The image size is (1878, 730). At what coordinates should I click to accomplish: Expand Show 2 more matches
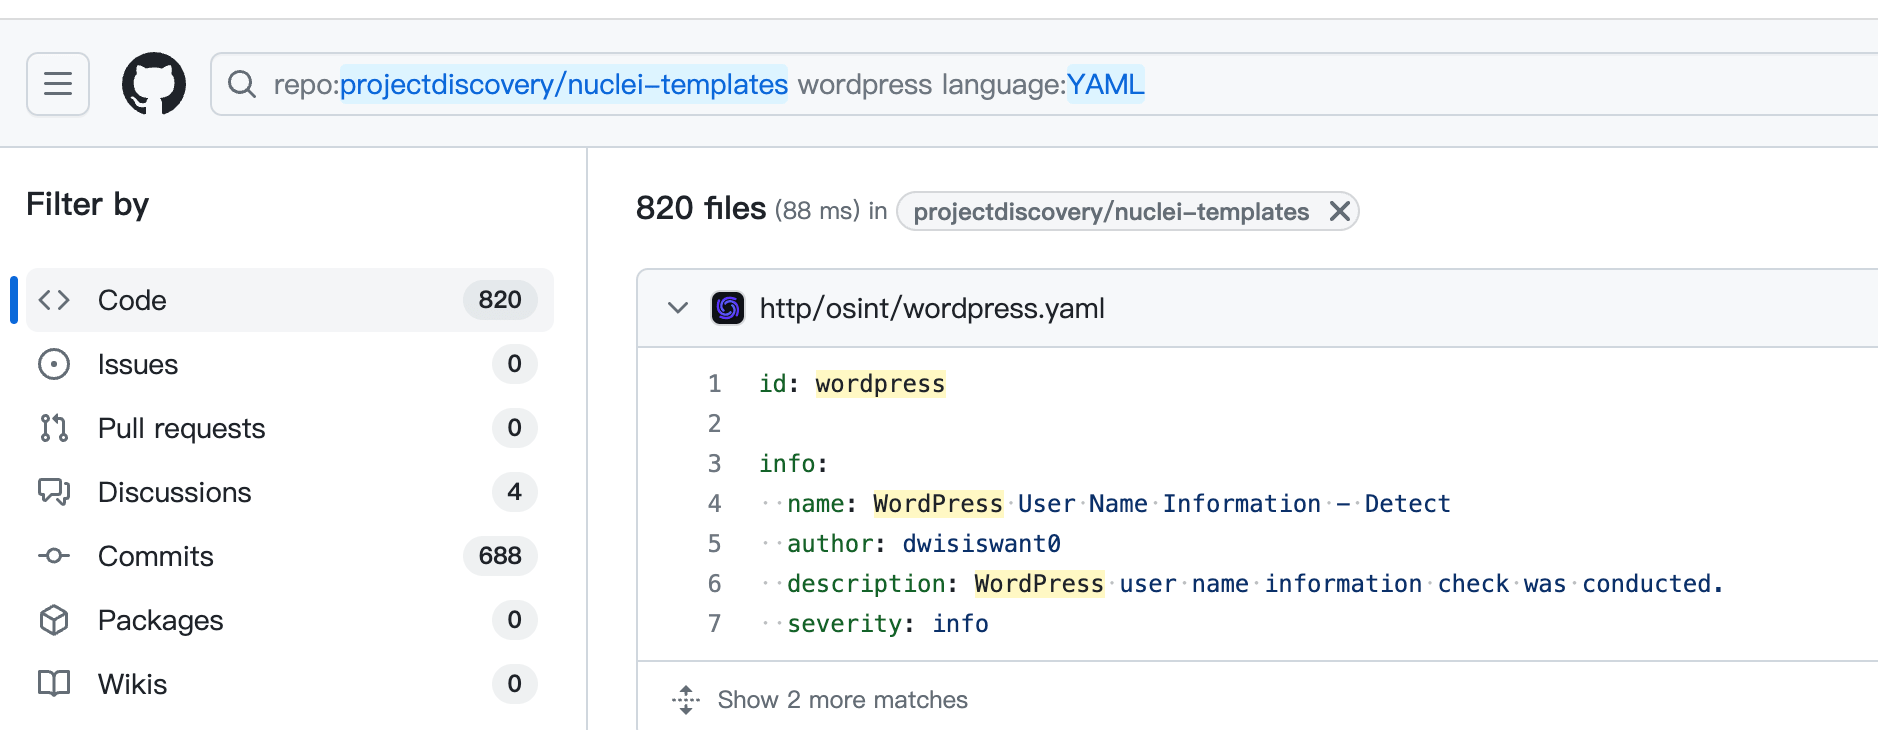tap(842, 700)
